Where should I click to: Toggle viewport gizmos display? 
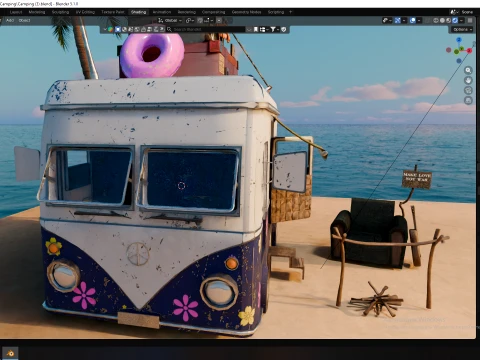pos(398,20)
